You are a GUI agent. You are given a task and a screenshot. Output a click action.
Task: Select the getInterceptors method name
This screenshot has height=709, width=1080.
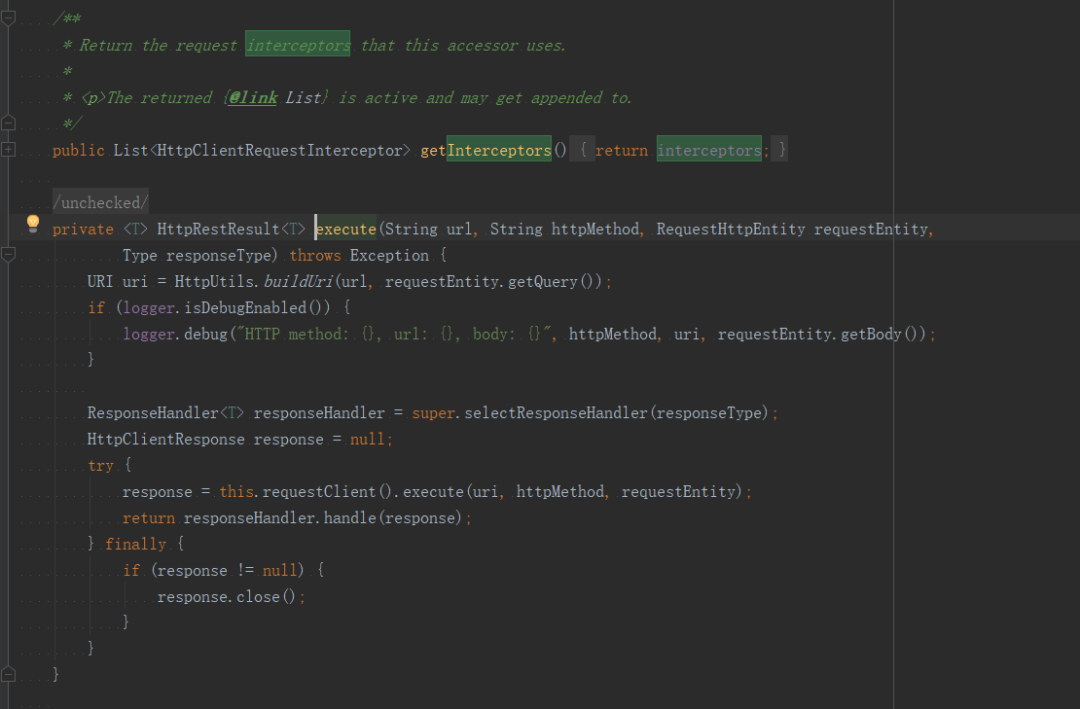pyautogui.click(x=486, y=150)
